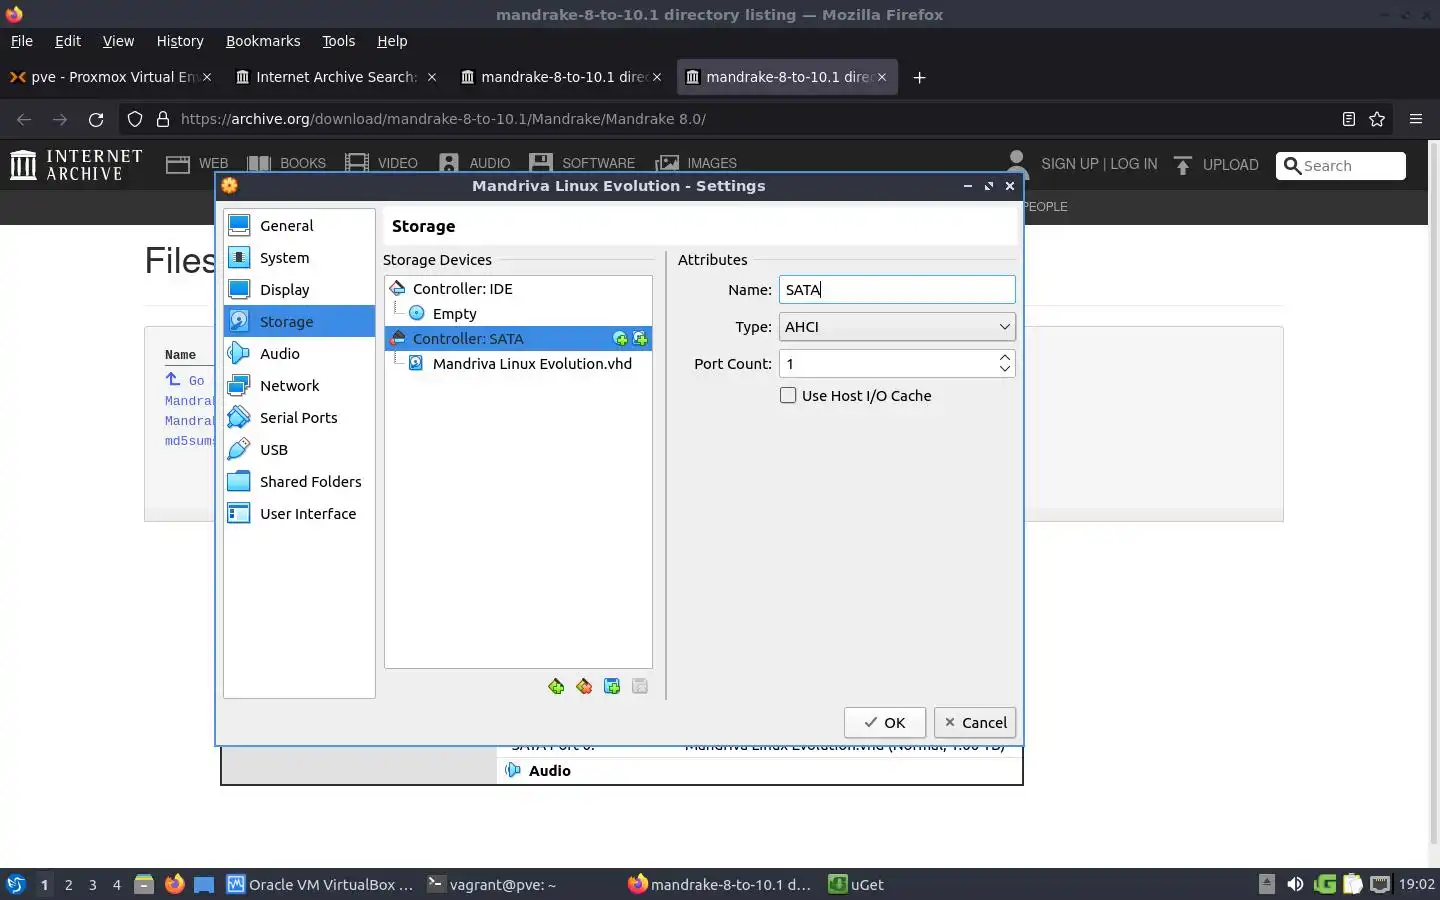Screen dimensions: 1440x900
Task: Open vagrant@pve terminal taskbar entry
Action: click(492, 884)
